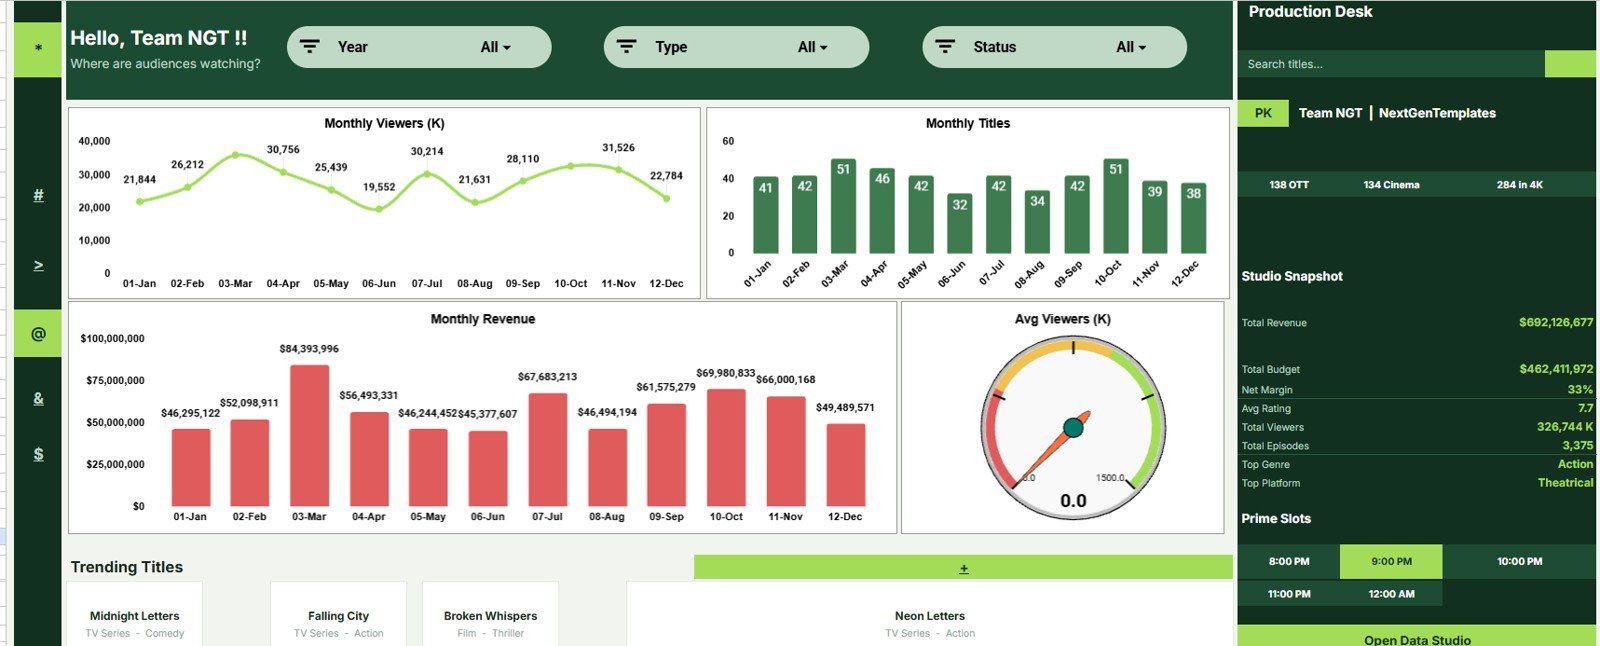The height and width of the screenshot is (646, 1600).
Task: Open the hash (#) sidebar icon
Action: pos(38,195)
